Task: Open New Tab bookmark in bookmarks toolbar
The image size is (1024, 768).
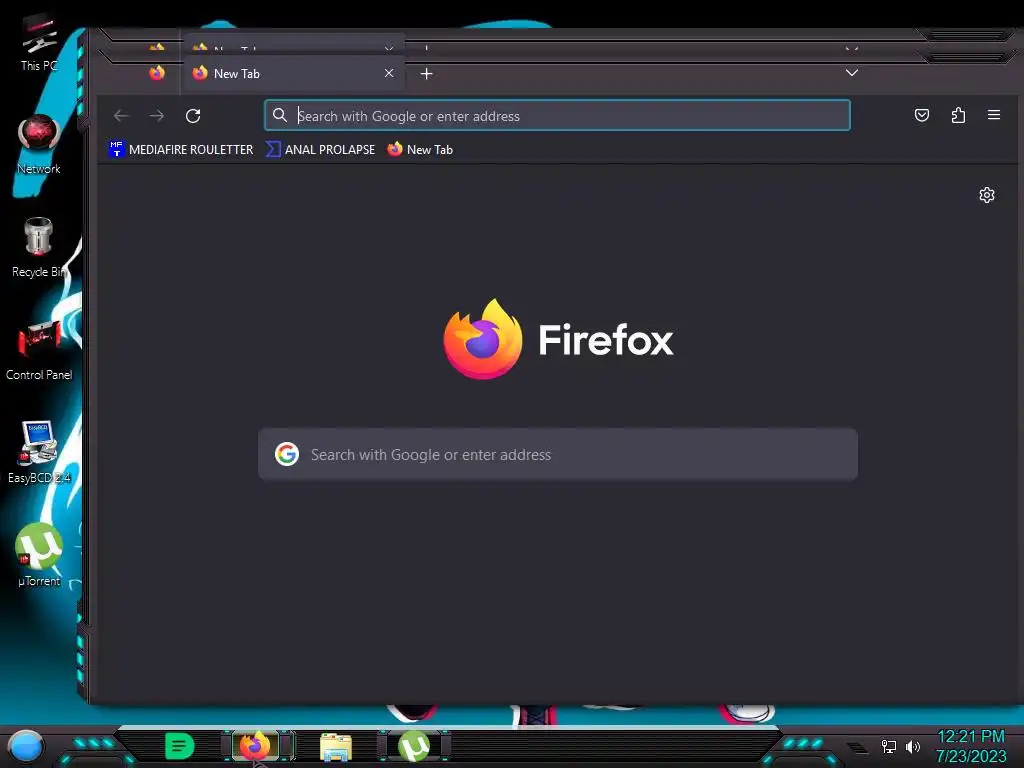Action: click(420, 150)
